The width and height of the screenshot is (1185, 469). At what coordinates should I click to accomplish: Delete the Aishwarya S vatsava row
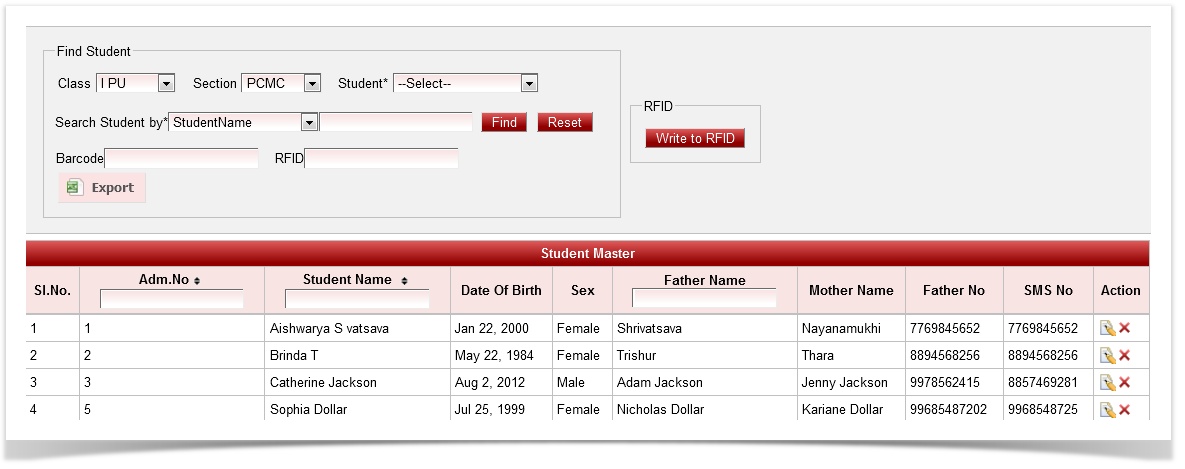(1124, 328)
